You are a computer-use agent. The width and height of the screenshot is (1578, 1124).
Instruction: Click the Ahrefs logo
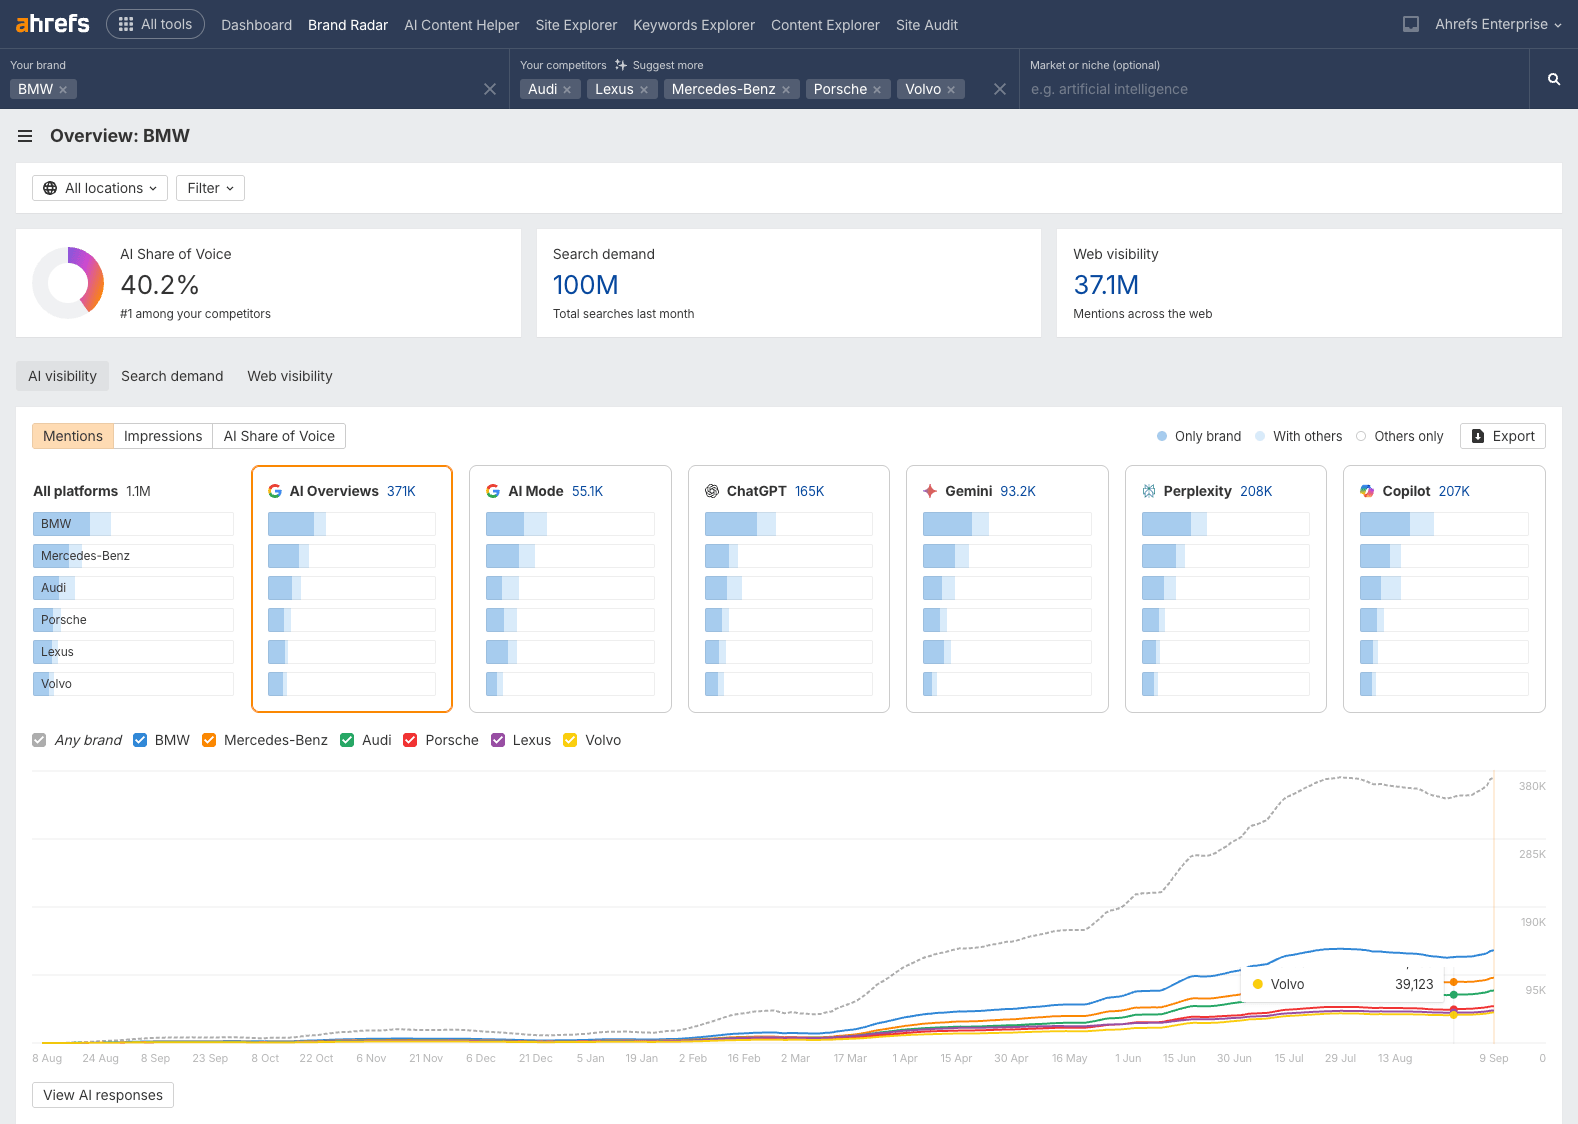[x=52, y=24]
